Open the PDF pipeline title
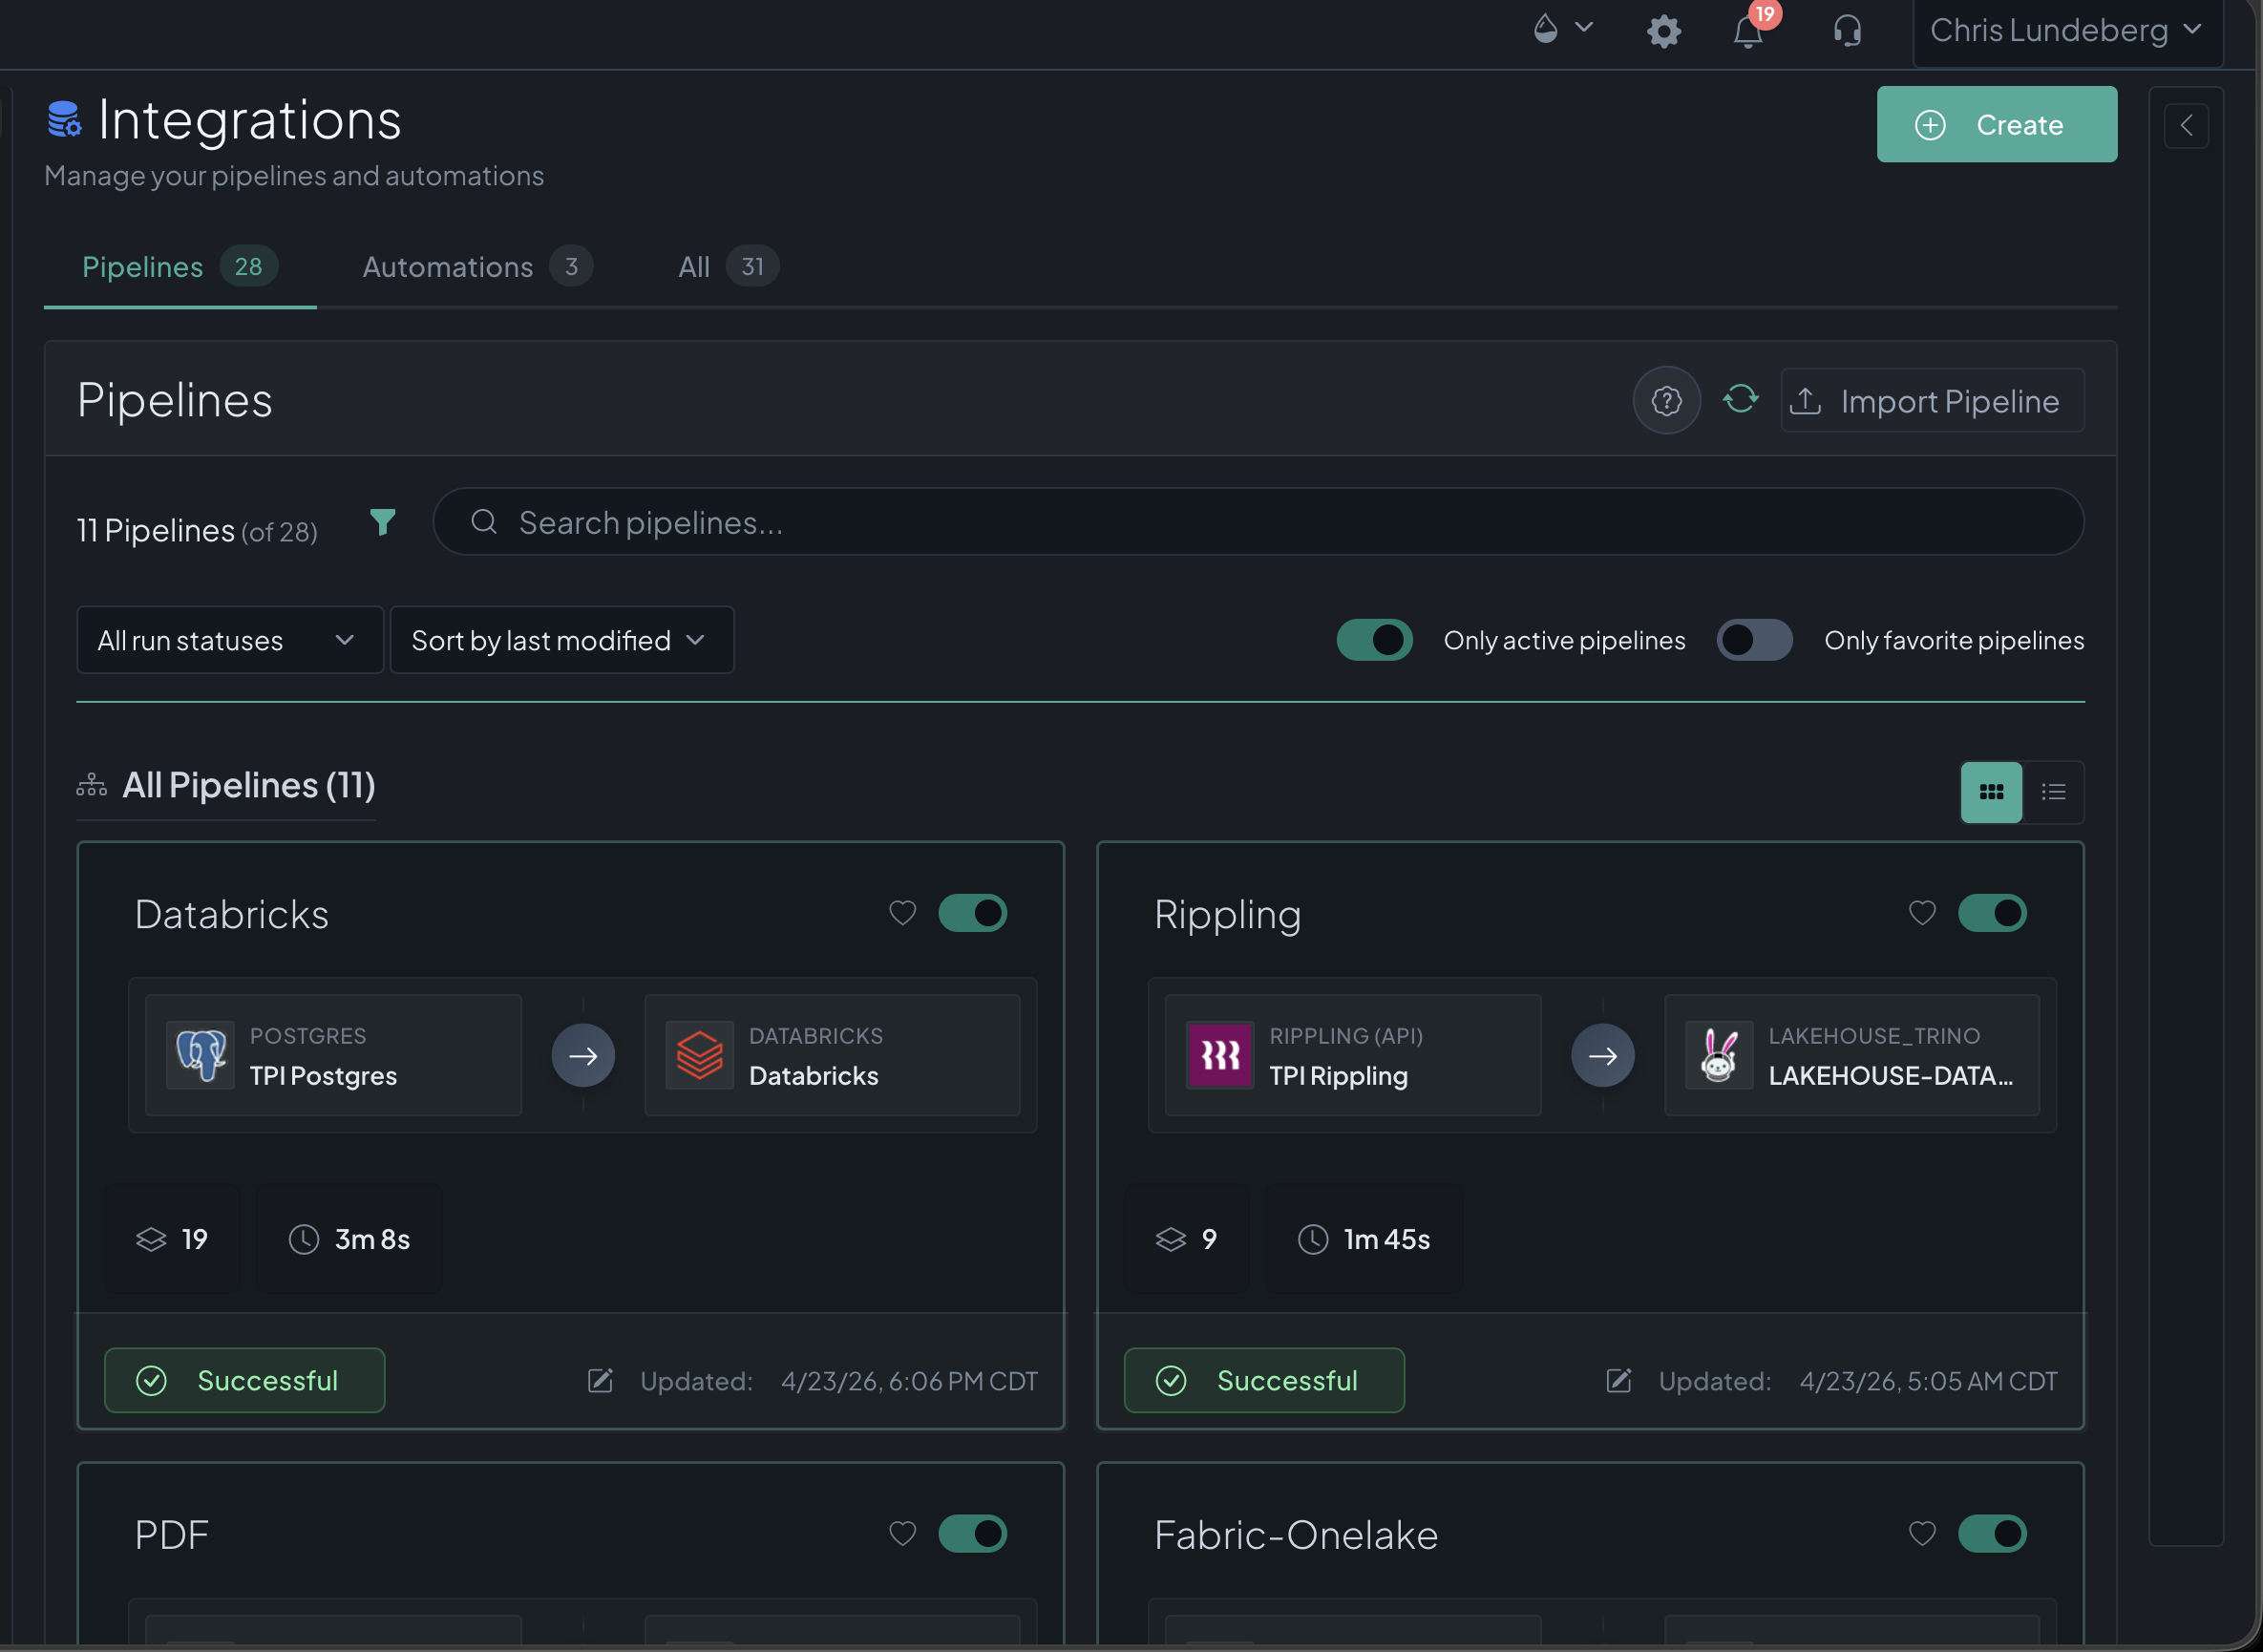This screenshot has width=2263, height=1652. (172, 1535)
